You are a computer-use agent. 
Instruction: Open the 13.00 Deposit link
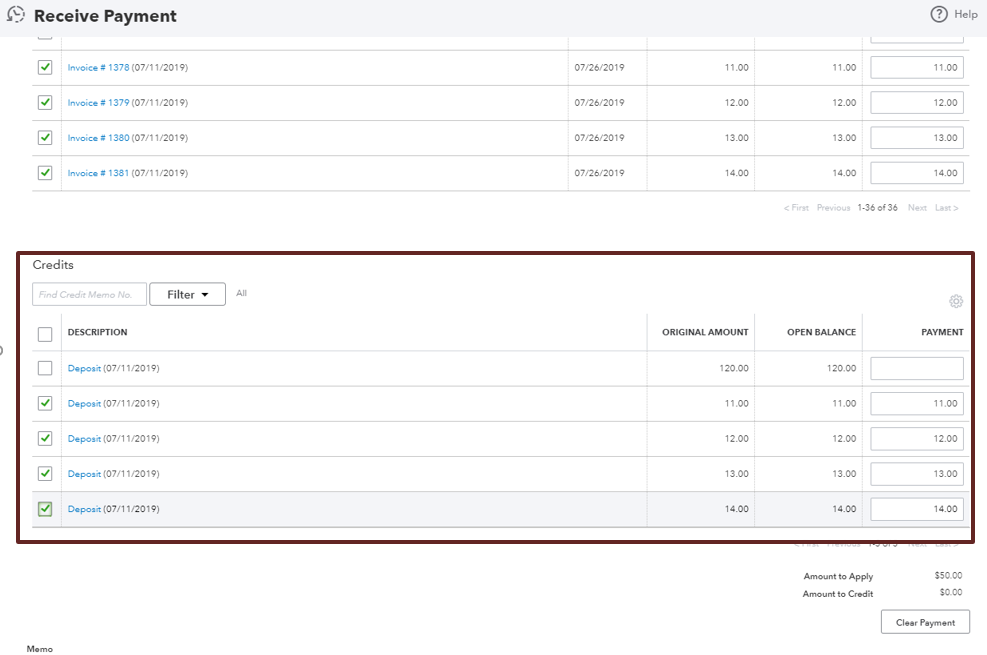pos(84,474)
